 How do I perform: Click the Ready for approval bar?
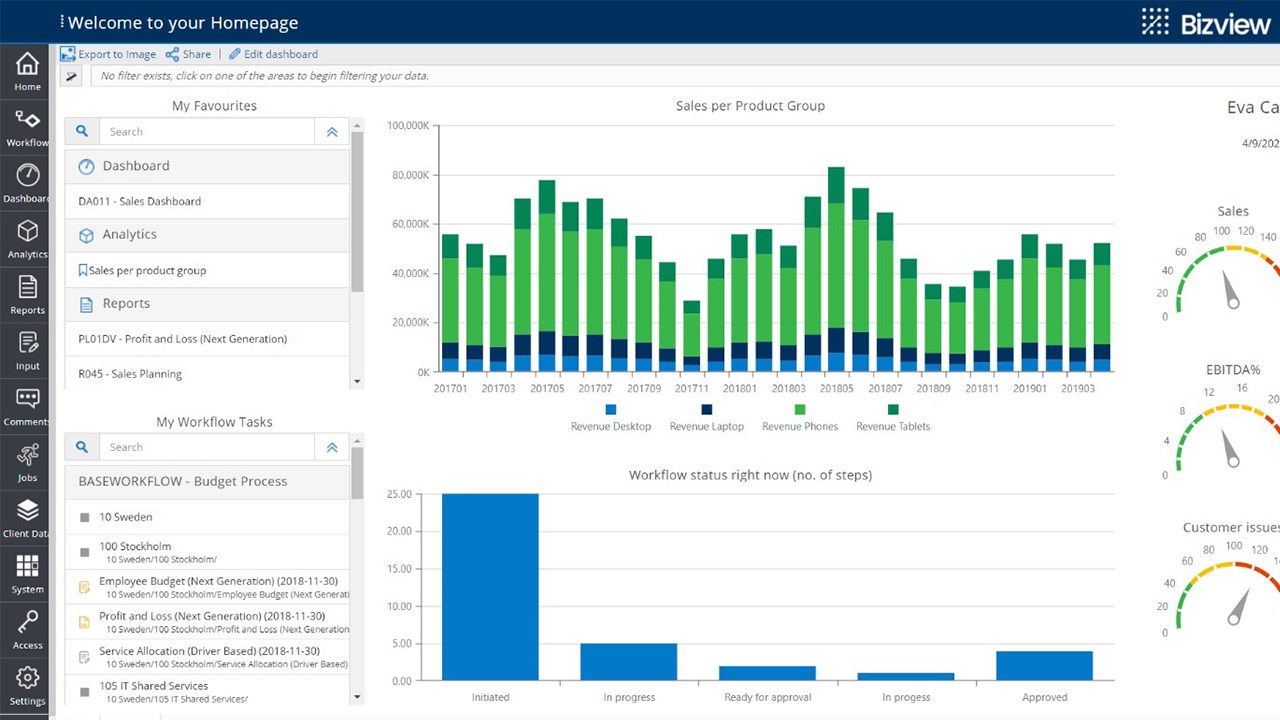(767, 673)
